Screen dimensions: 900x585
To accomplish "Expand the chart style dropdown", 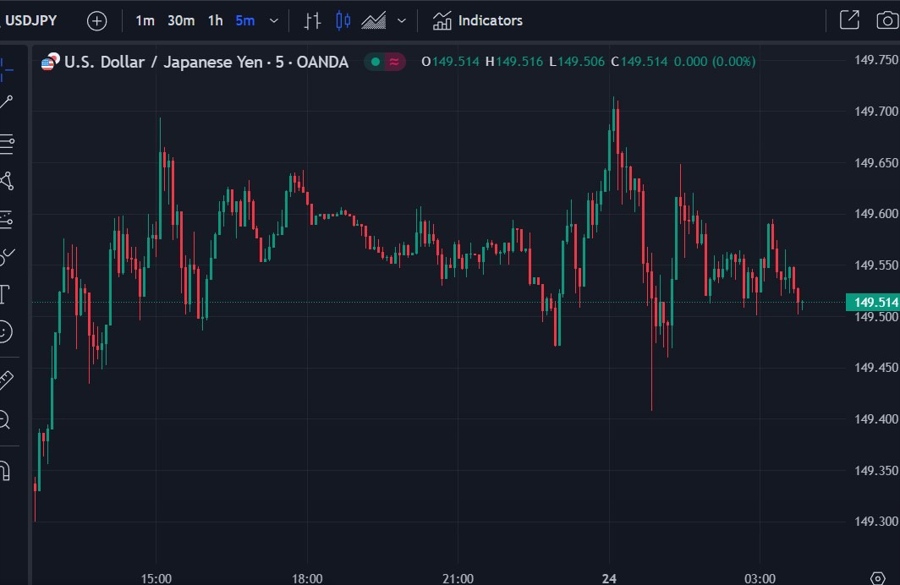I will click(x=402, y=21).
